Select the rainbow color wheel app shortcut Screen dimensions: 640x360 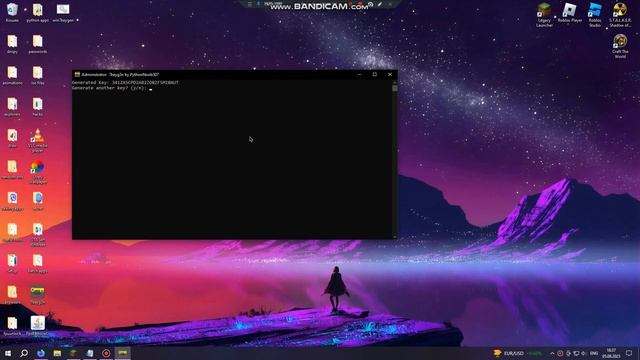pyautogui.click(x=38, y=172)
